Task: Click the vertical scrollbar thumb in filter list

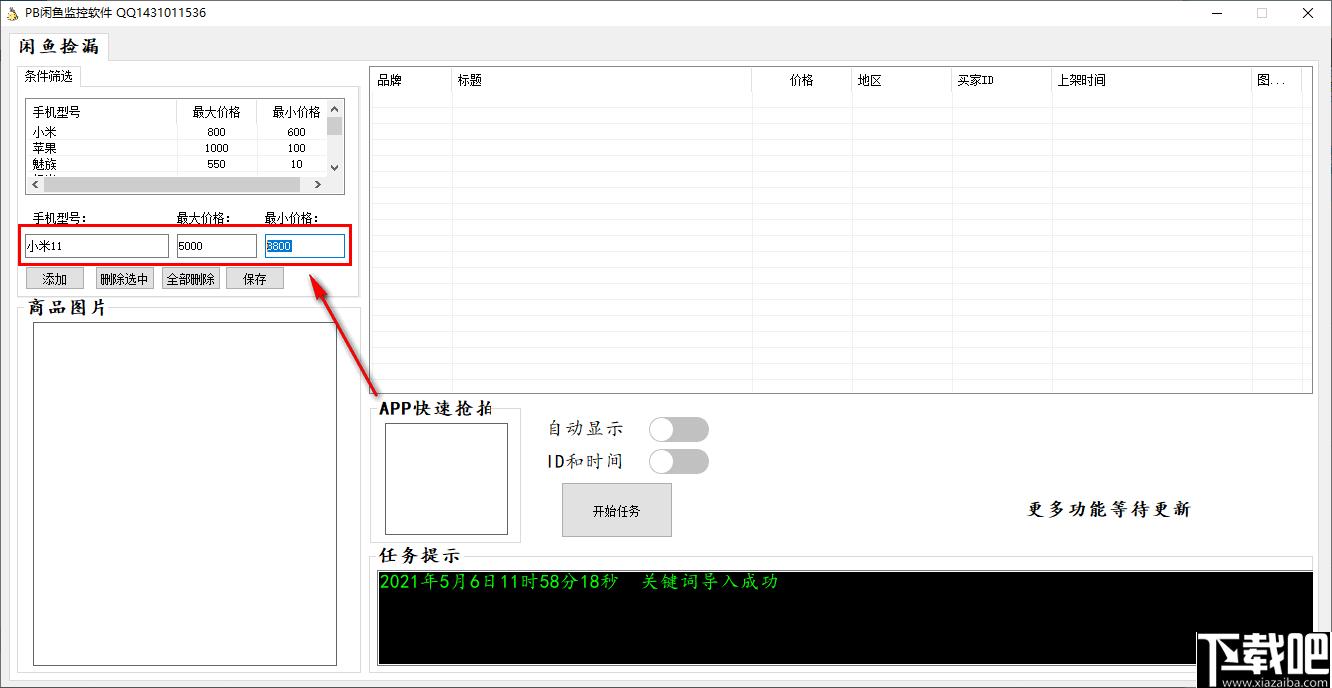Action: click(335, 126)
